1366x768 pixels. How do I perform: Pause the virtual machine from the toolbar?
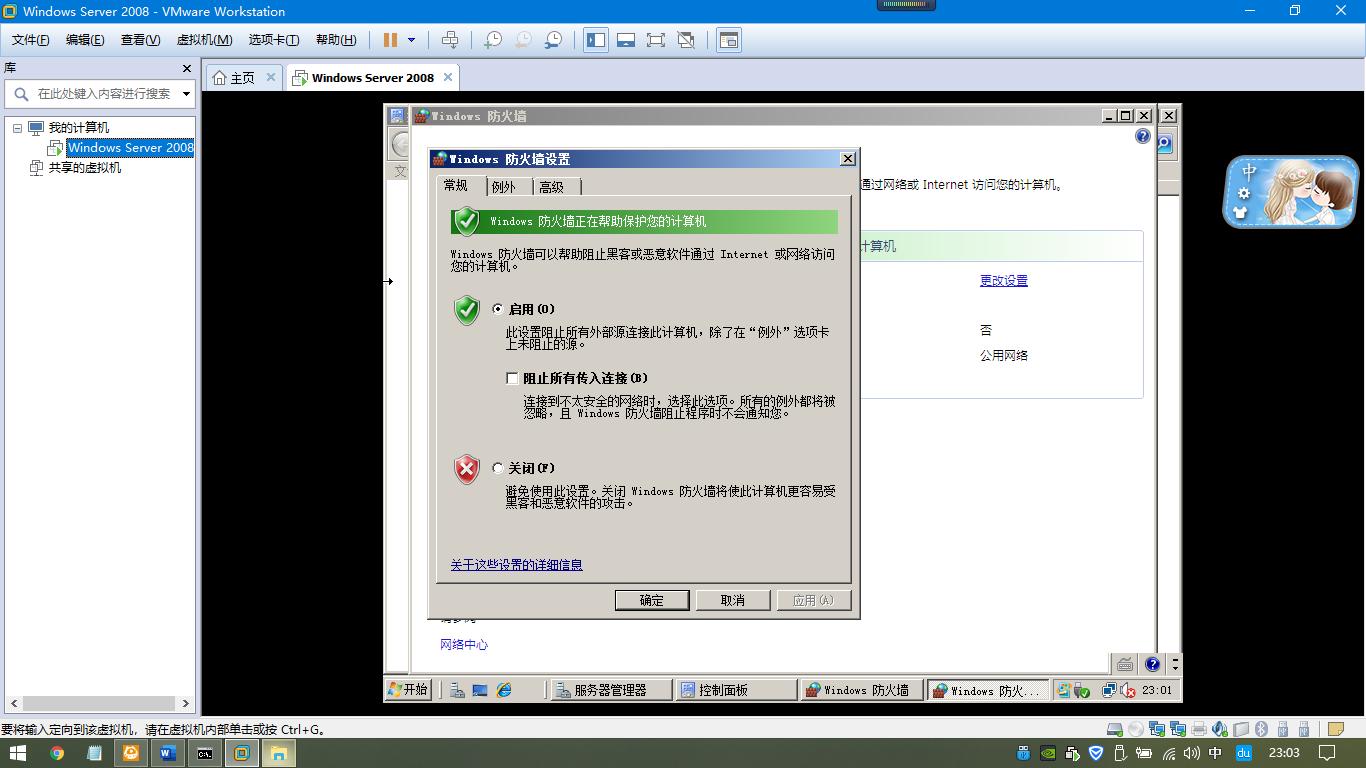coord(390,40)
